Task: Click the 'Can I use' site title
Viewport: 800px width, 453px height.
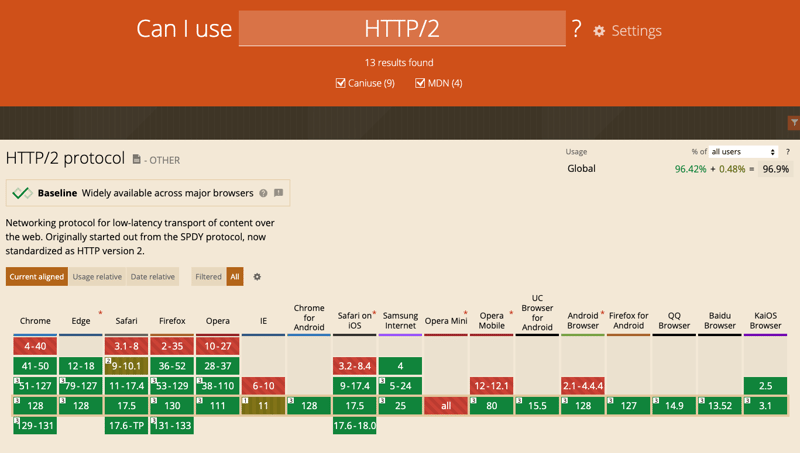Action: [184, 29]
